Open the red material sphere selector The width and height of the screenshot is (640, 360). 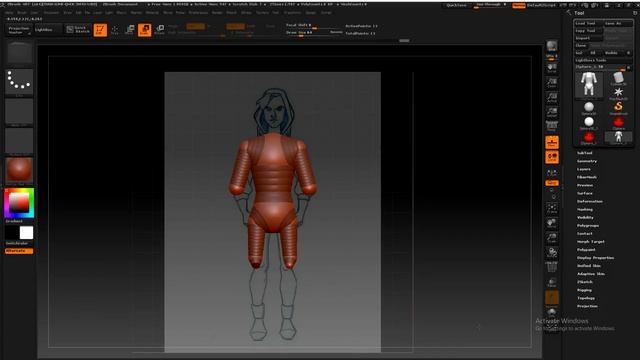pos(19,169)
